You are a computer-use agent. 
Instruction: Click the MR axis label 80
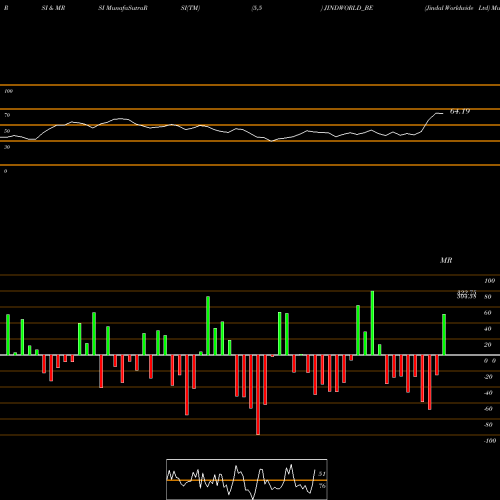coord(488,297)
